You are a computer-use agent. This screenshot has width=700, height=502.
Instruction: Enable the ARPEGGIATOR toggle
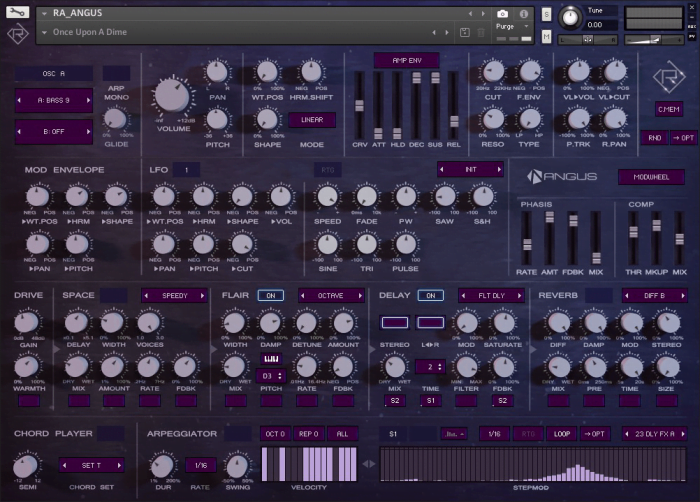click(238, 434)
